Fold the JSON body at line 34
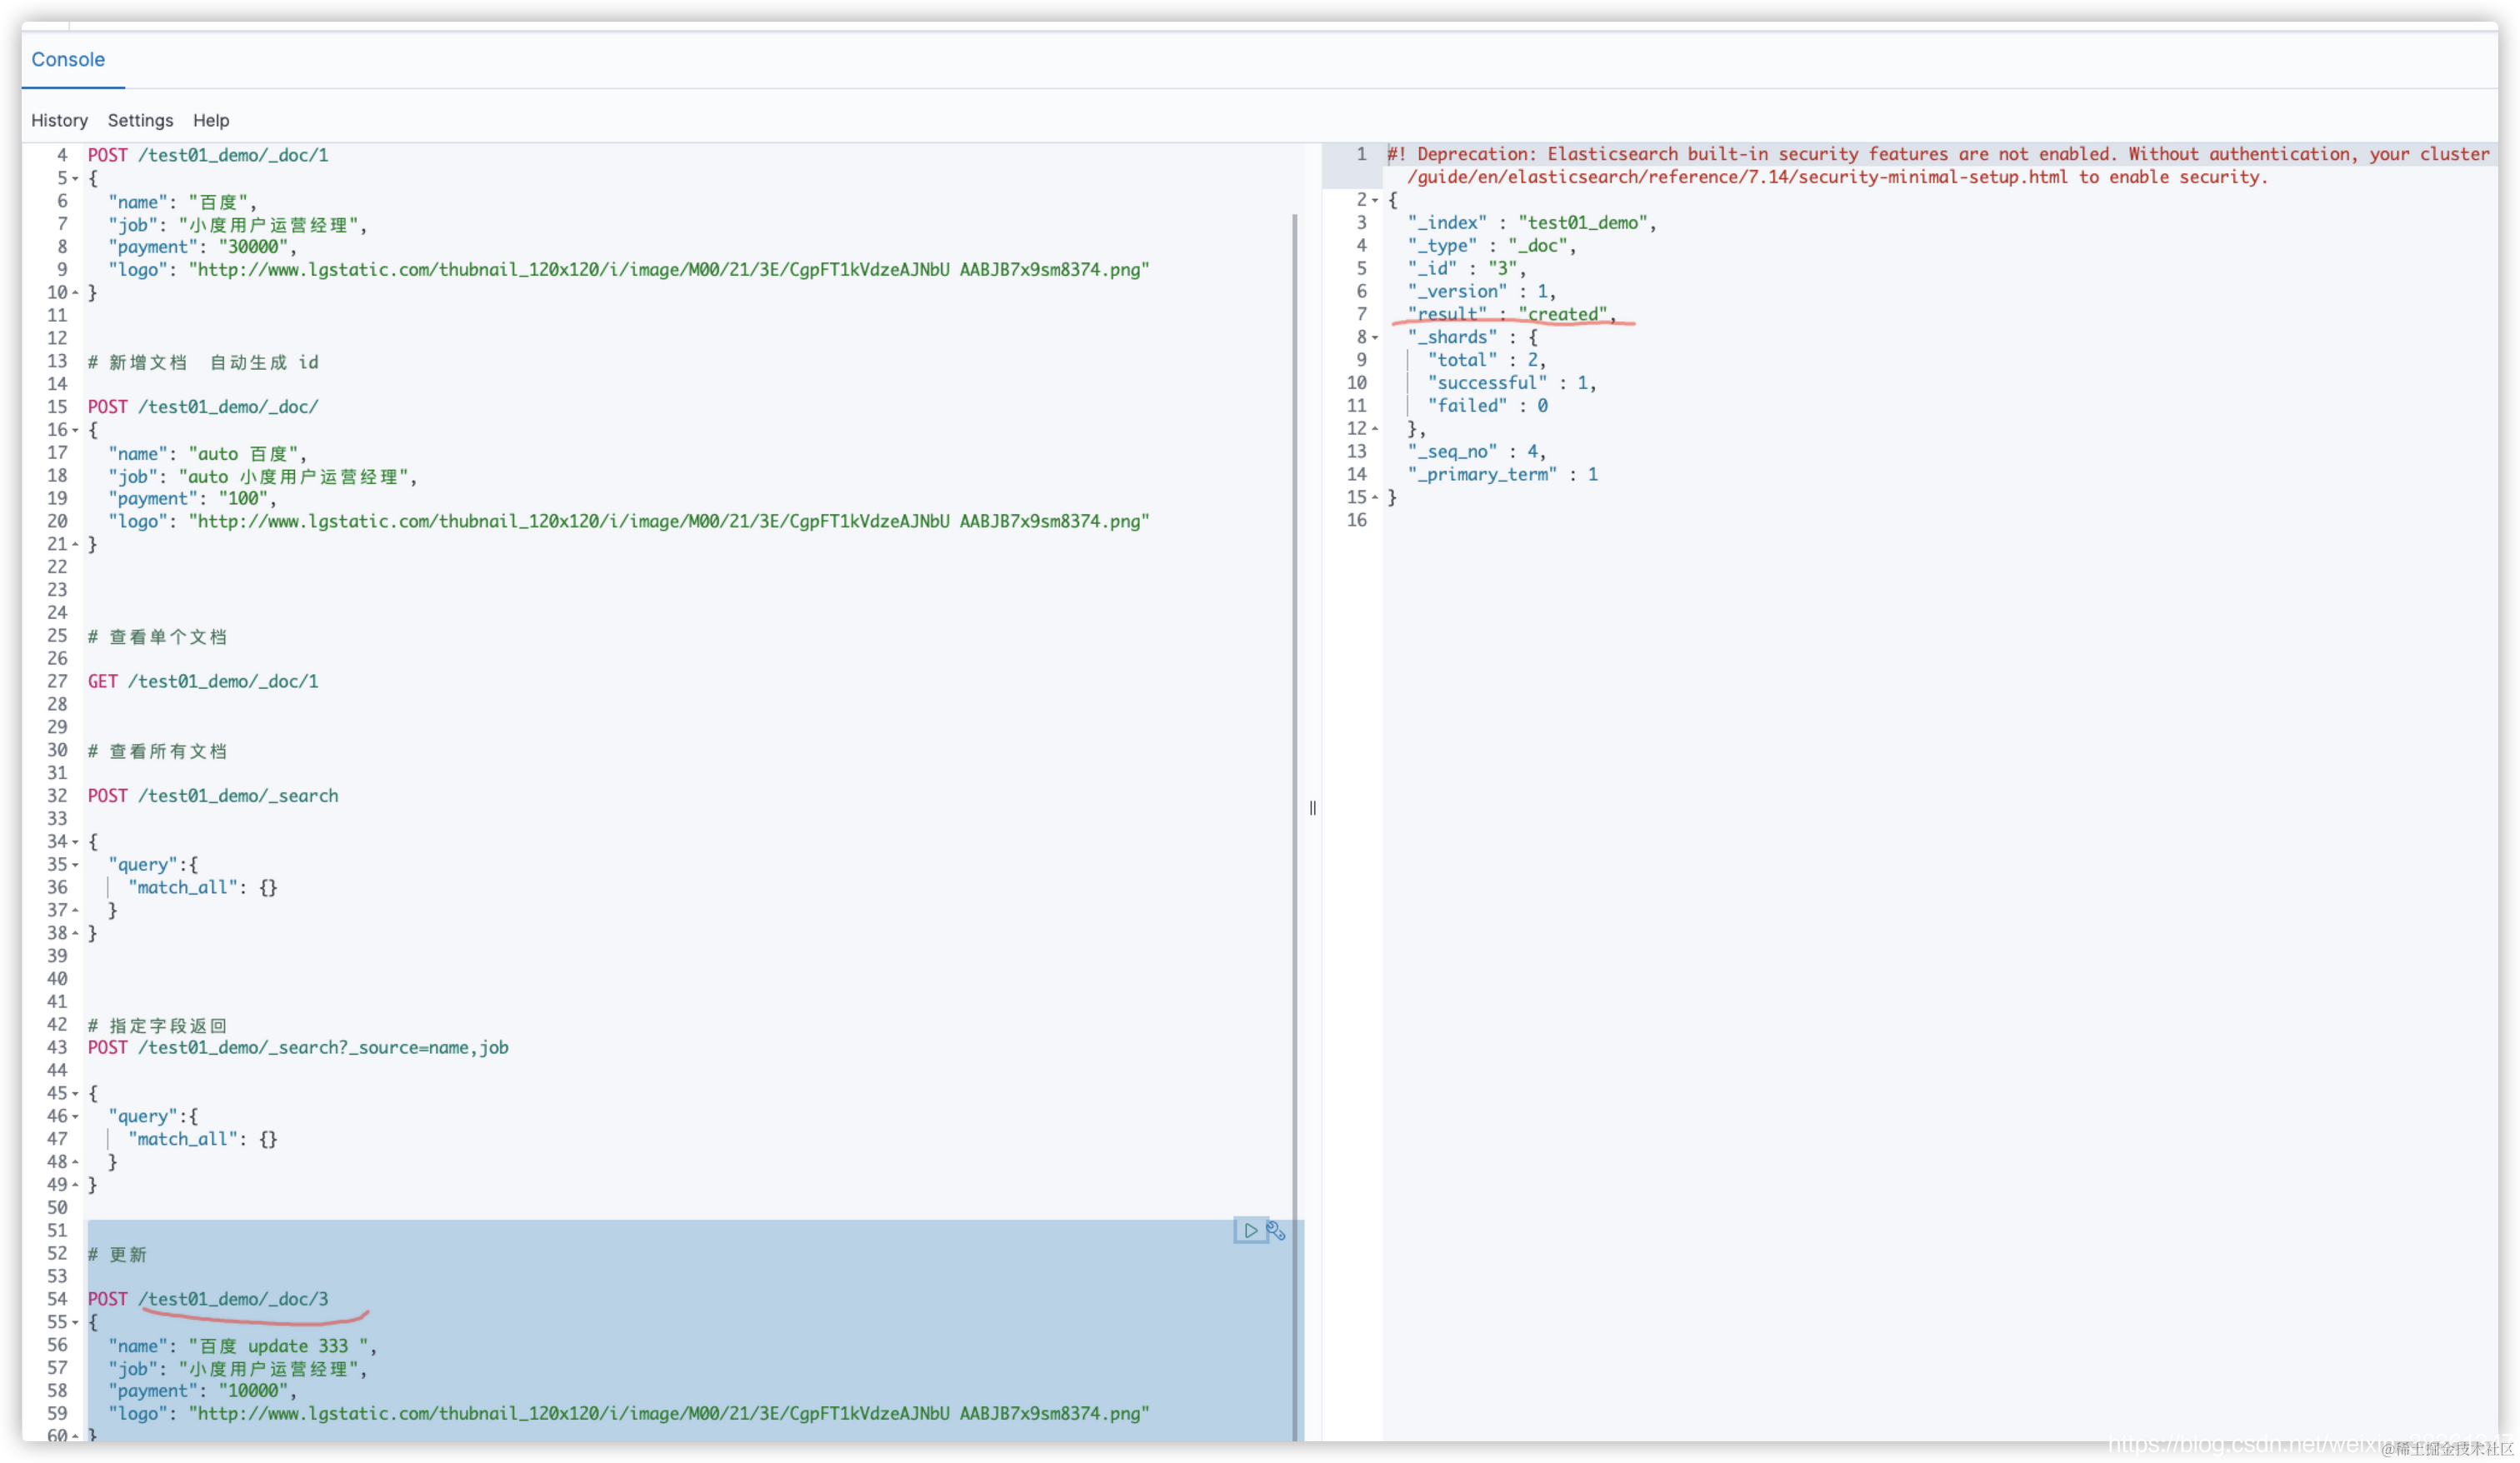 [x=75, y=842]
